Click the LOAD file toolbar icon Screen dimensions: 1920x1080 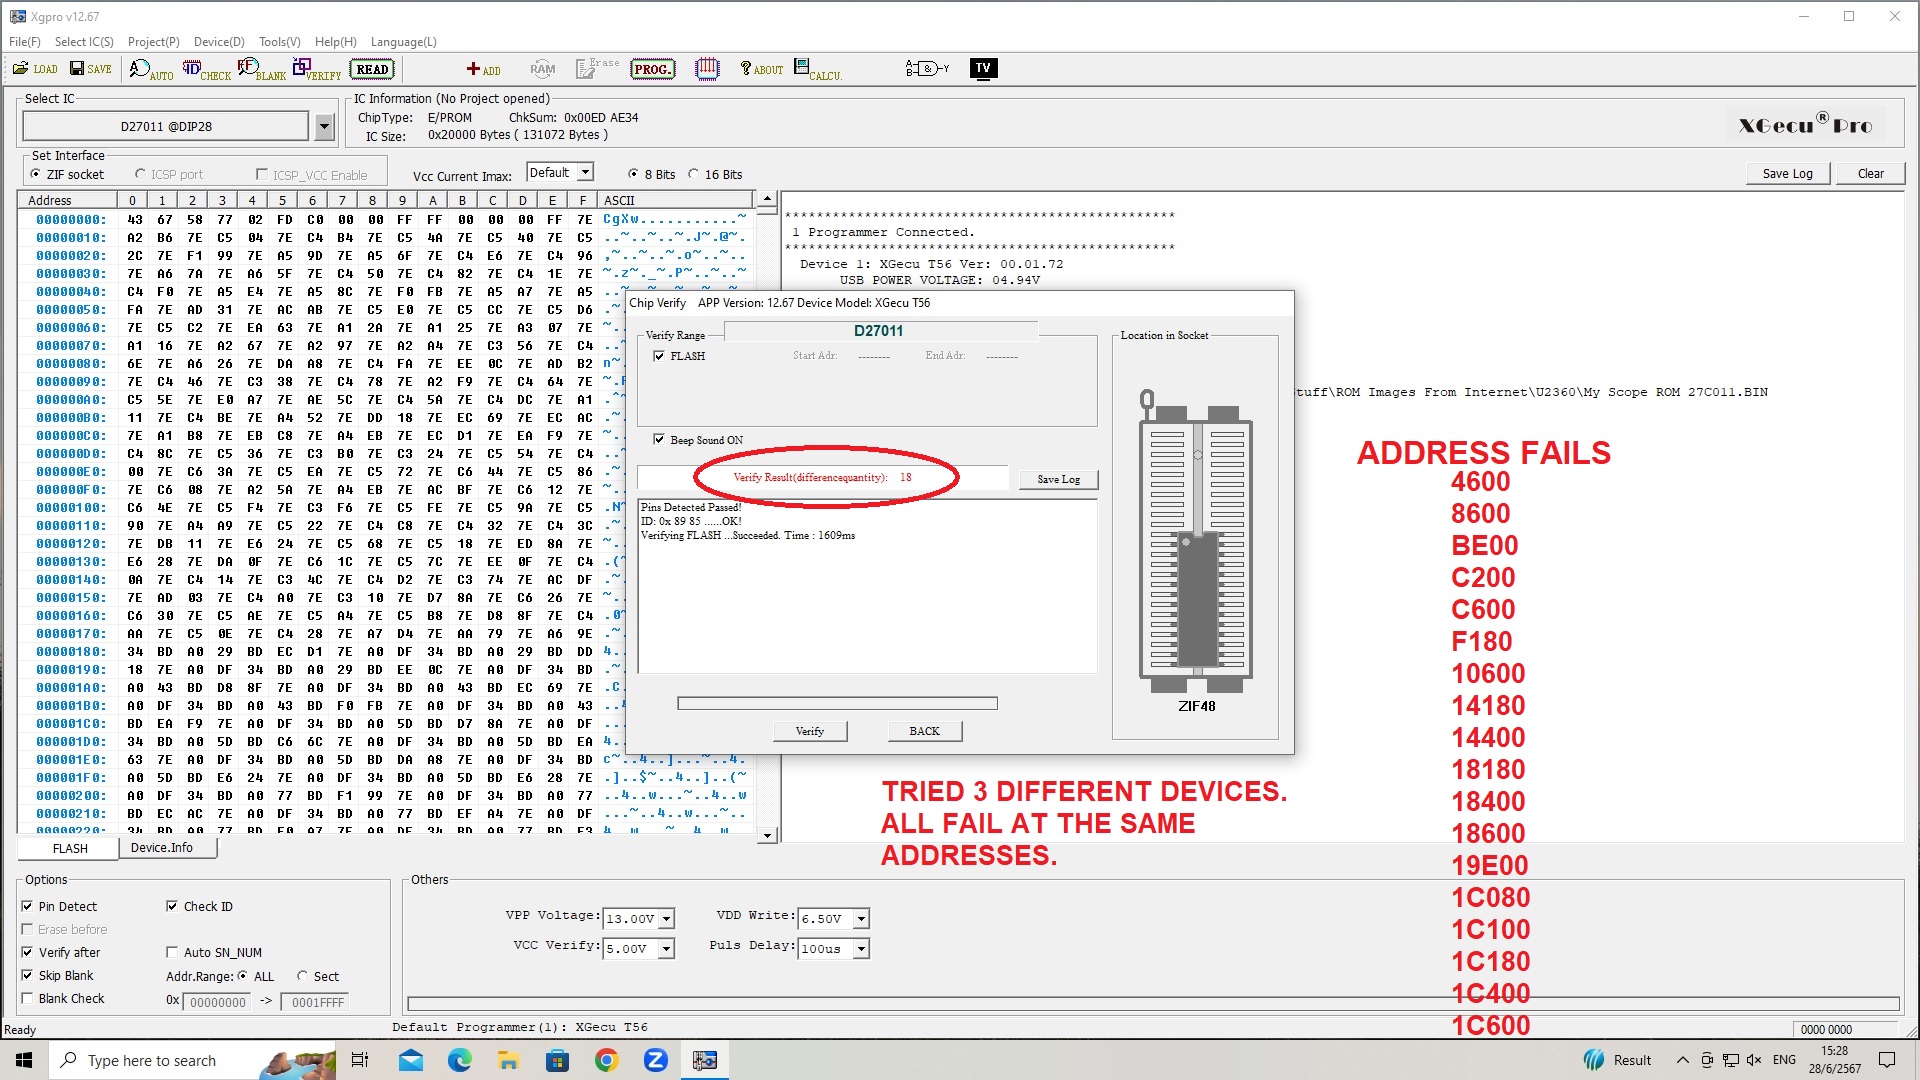click(x=35, y=69)
